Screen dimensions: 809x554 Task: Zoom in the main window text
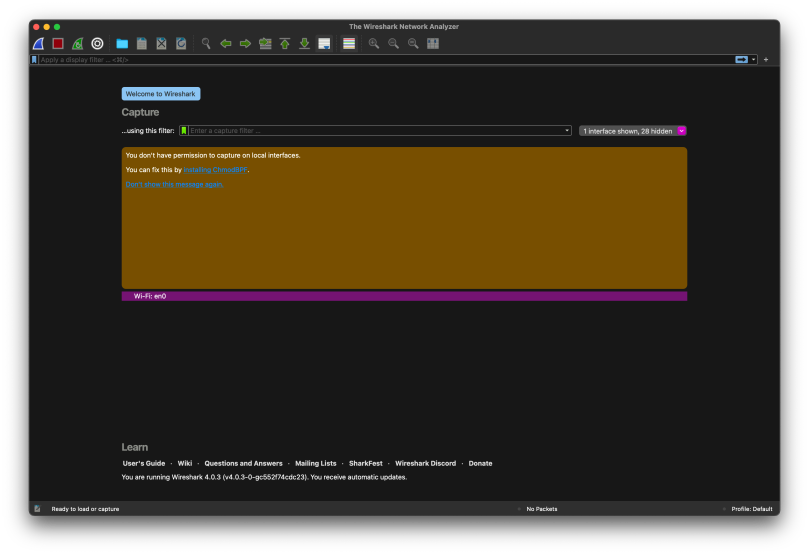374,44
